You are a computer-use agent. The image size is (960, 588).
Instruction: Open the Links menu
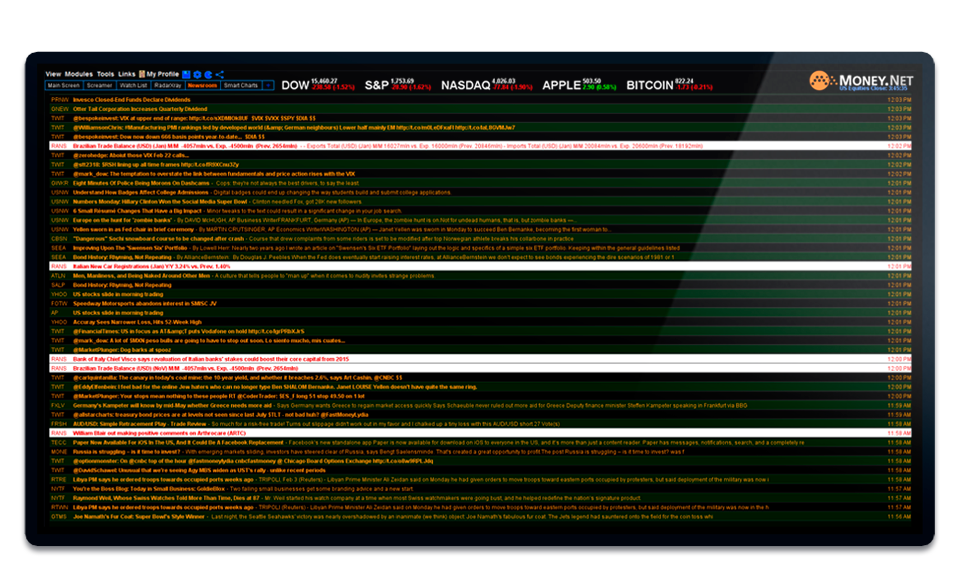[x=127, y=74]
